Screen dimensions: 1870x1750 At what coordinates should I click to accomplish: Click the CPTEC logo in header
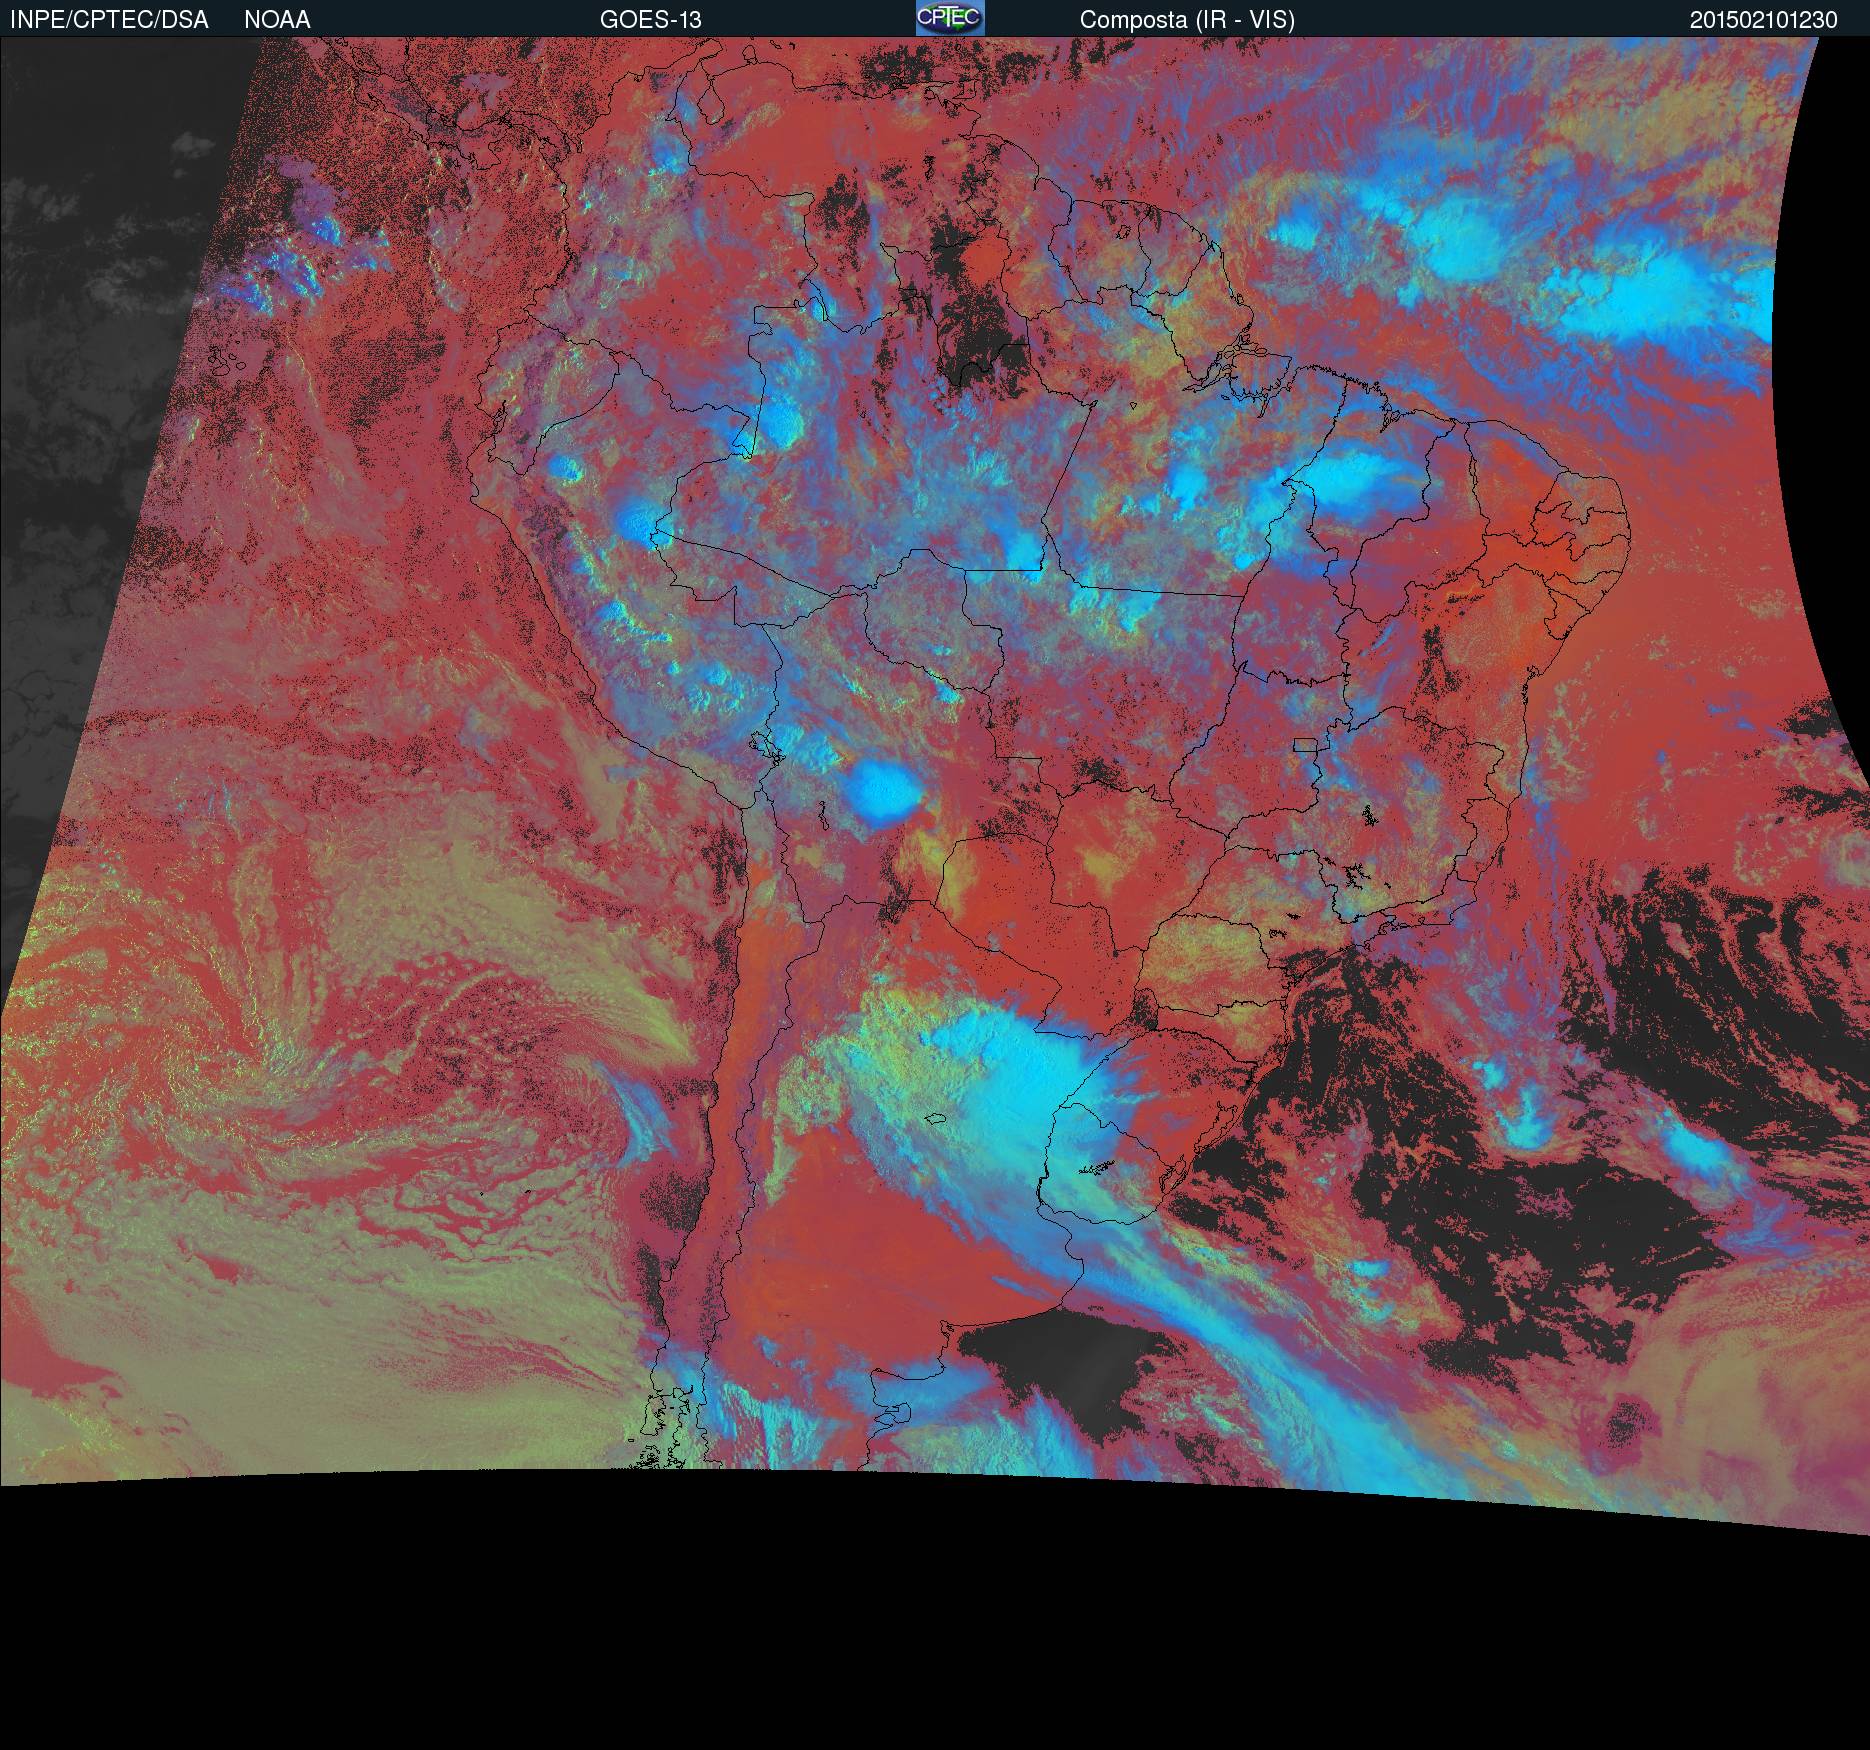tap(950, 18)
